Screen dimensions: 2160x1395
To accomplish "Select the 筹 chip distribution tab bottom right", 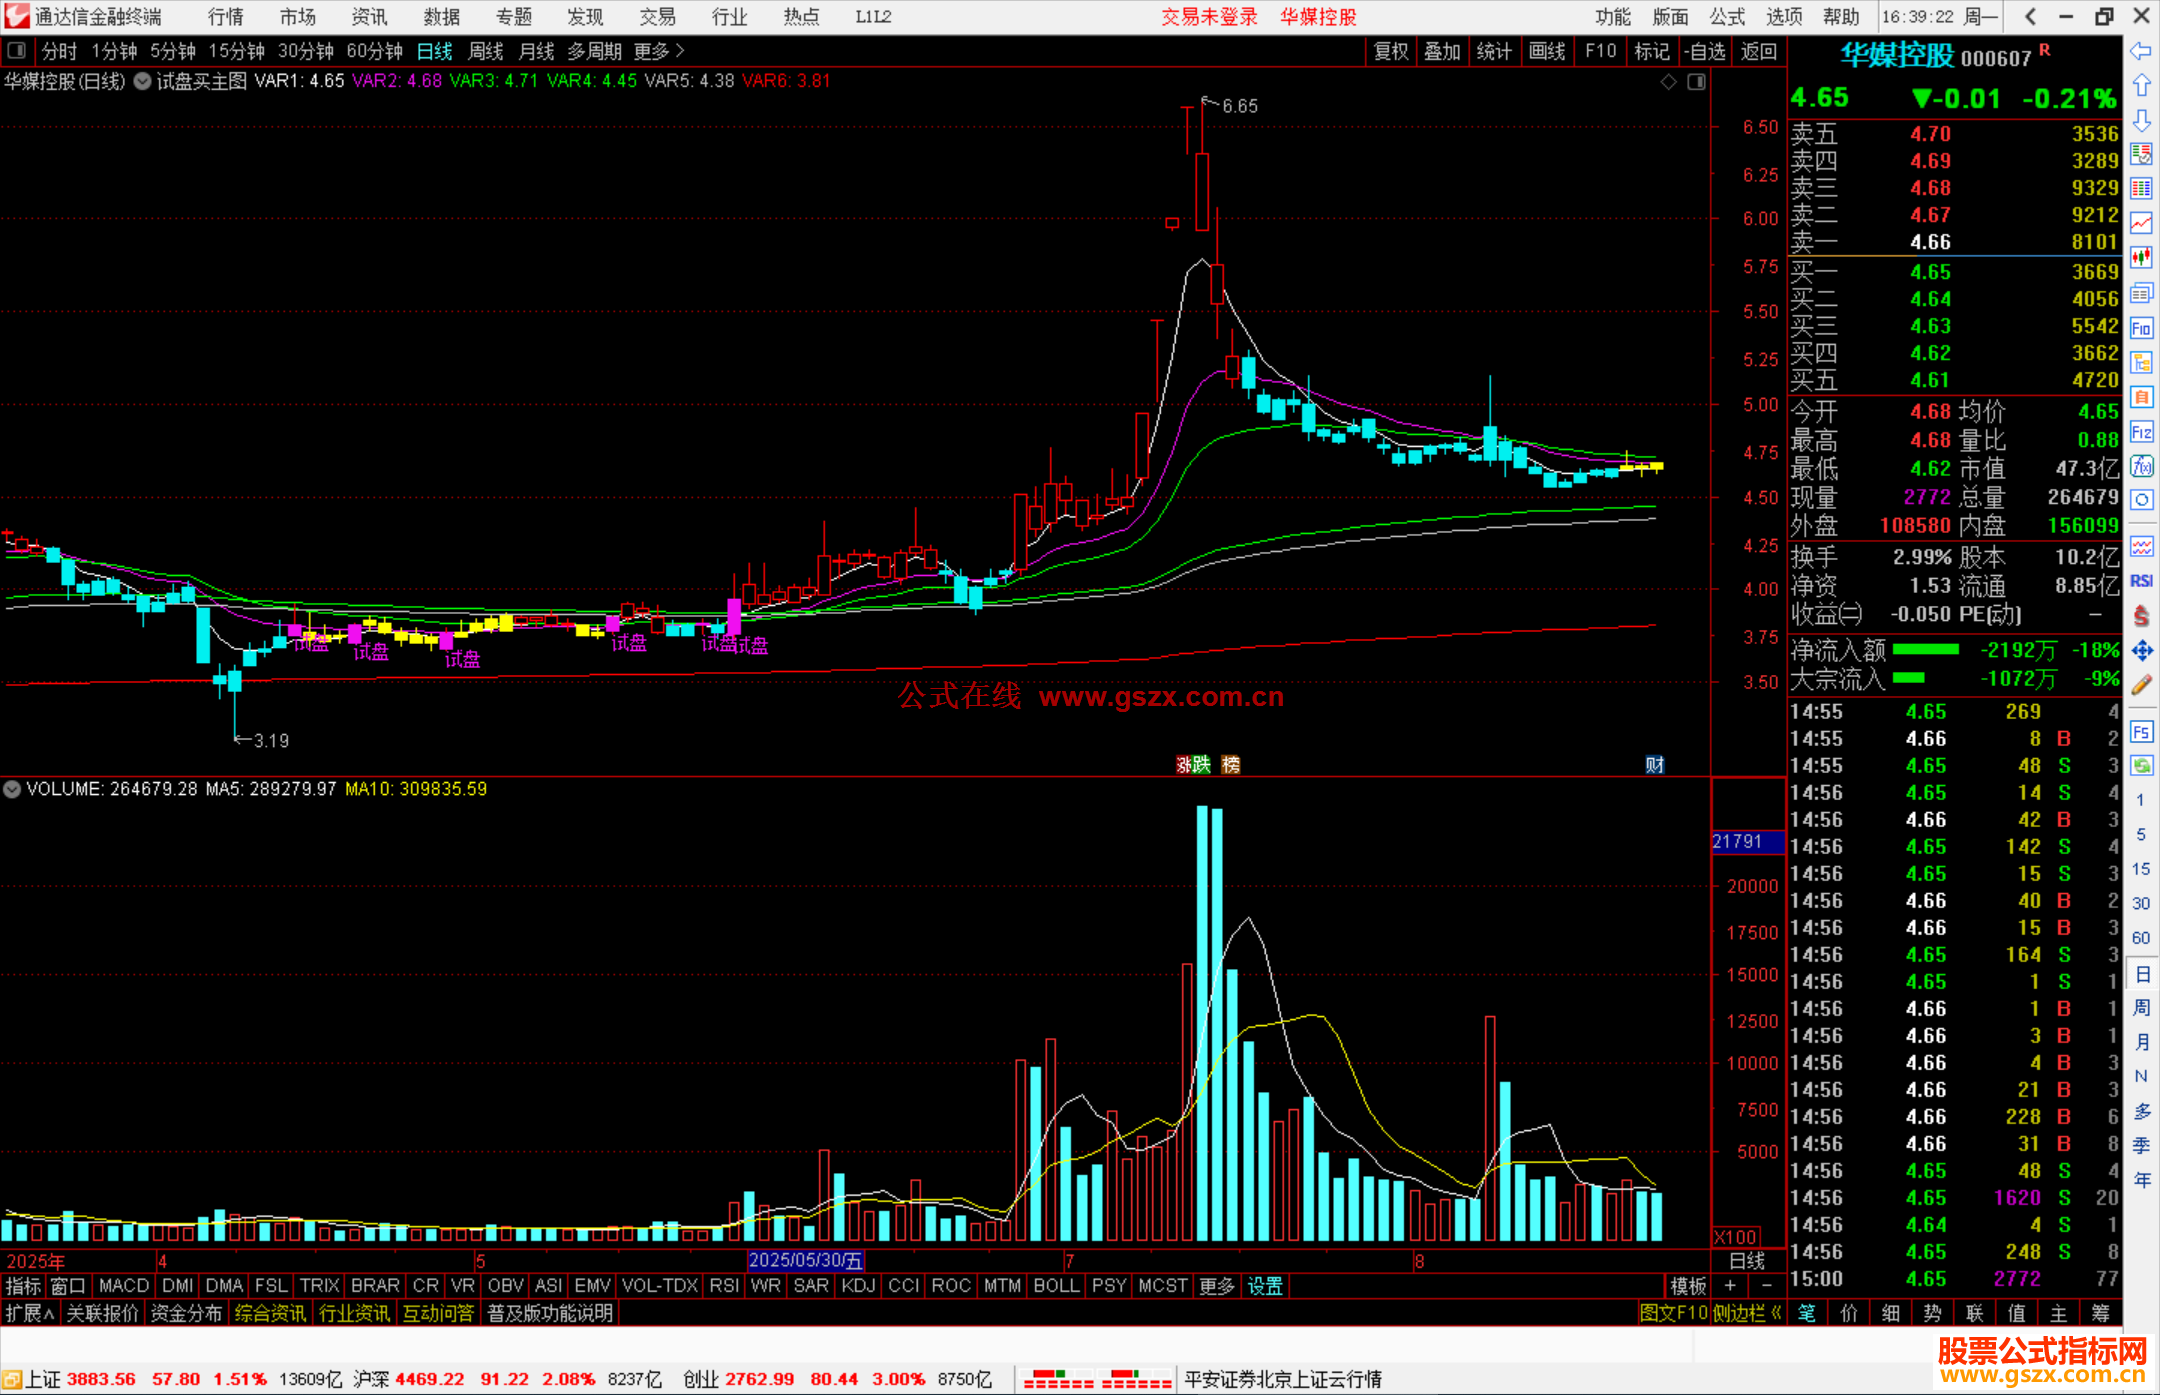I will pyautogui.click(x=2100, y=1313).
